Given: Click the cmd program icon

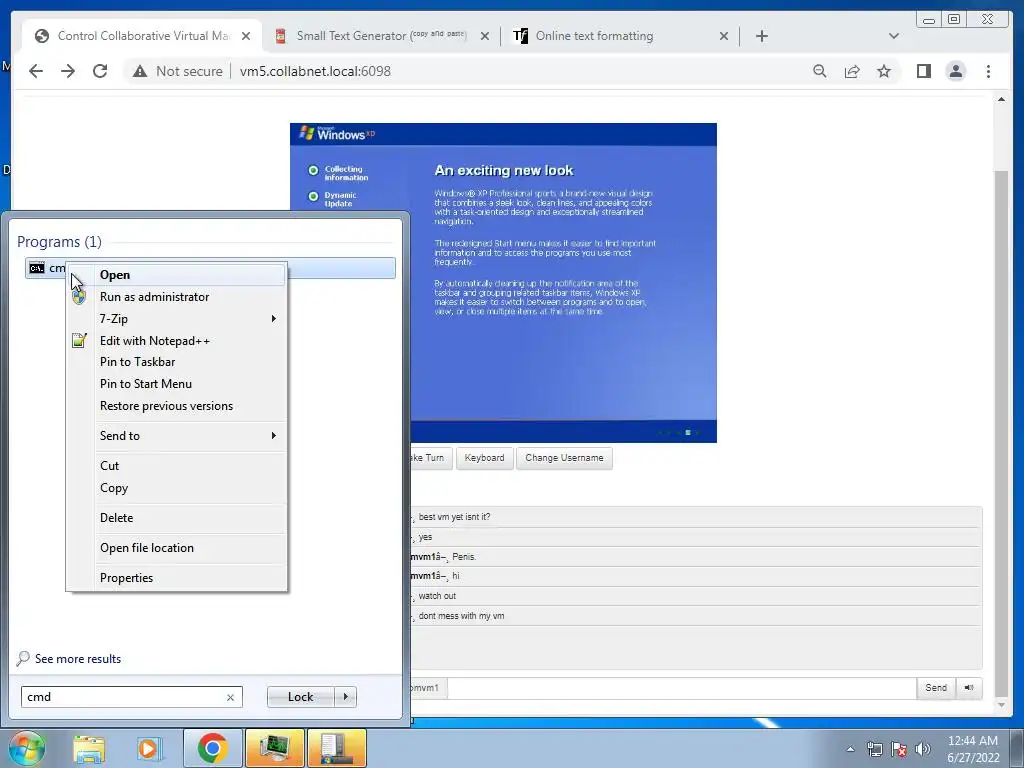Looking at the screenshot, I should [x=37, y=268].
